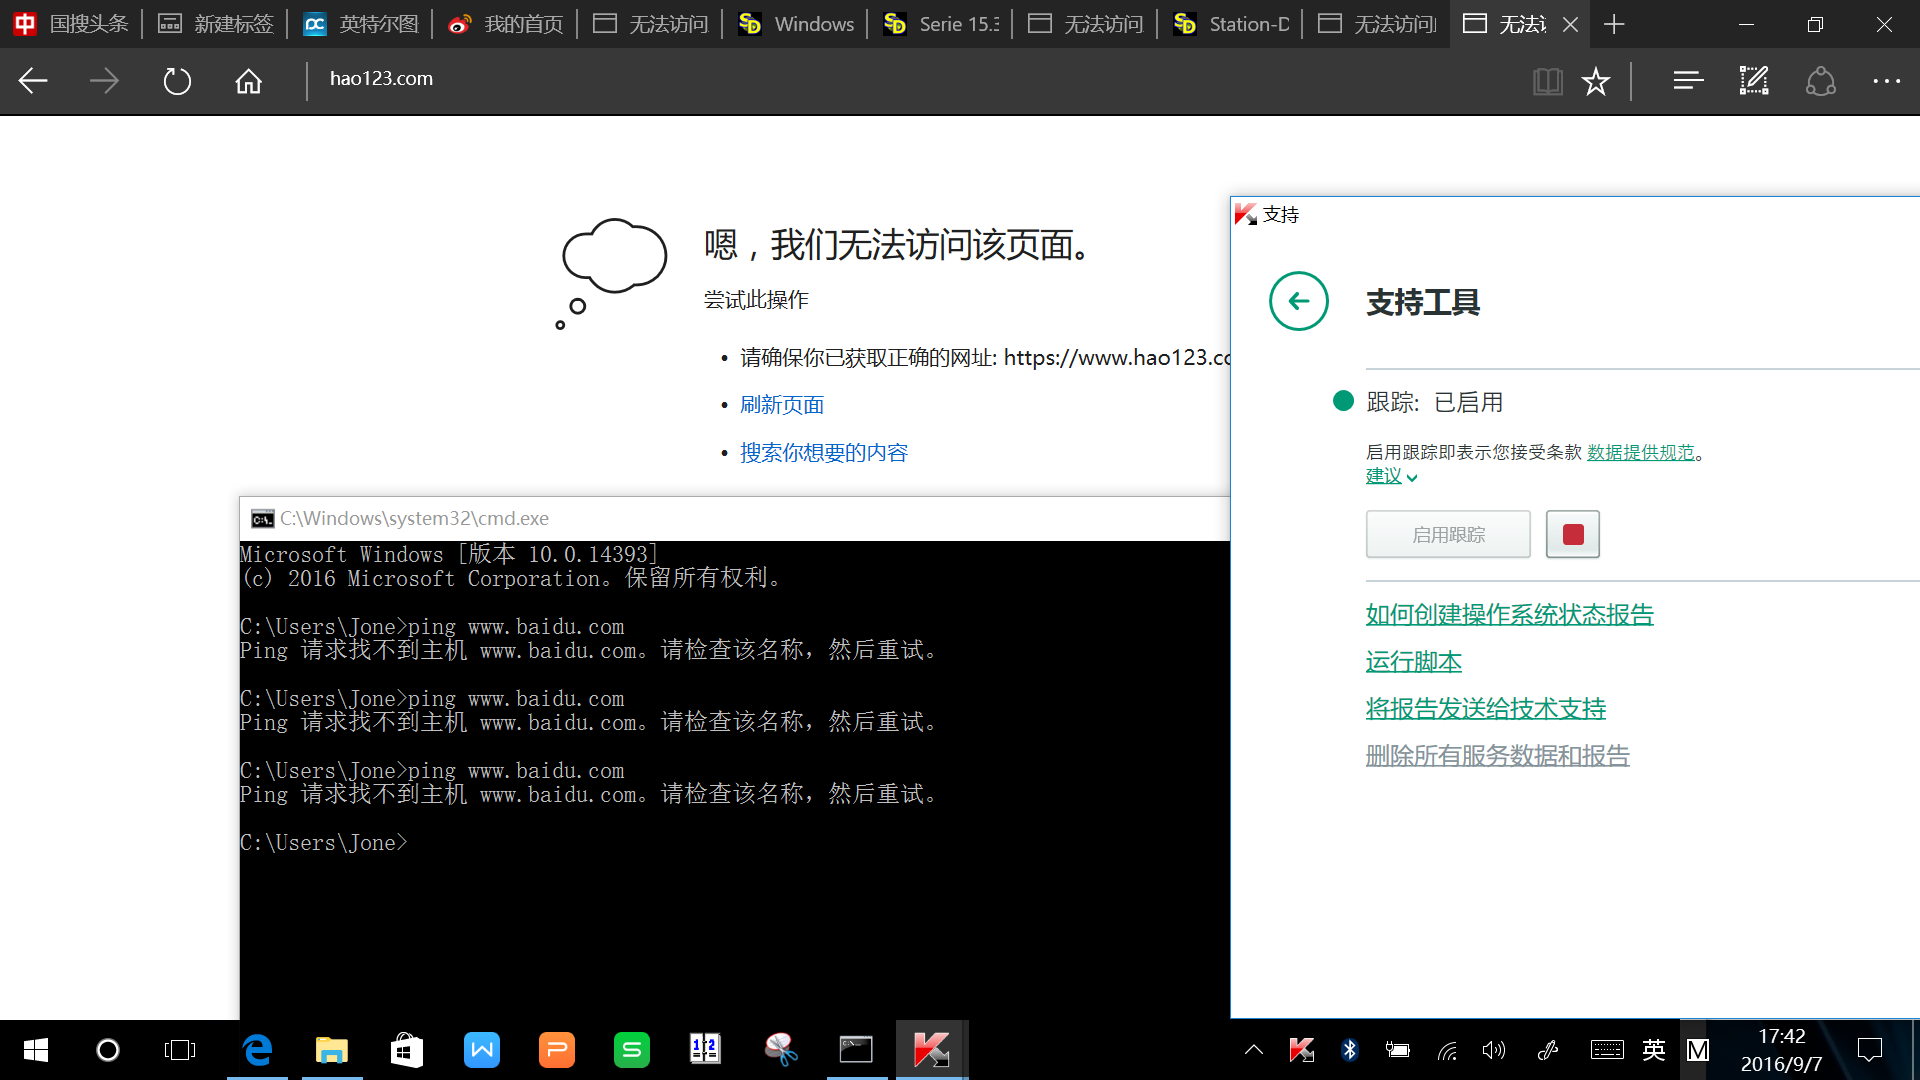This screenshot has height=1080, width=1920.
Task: Expand the 建议 section
Action: pyautogui.click(x=1391, y=476)
